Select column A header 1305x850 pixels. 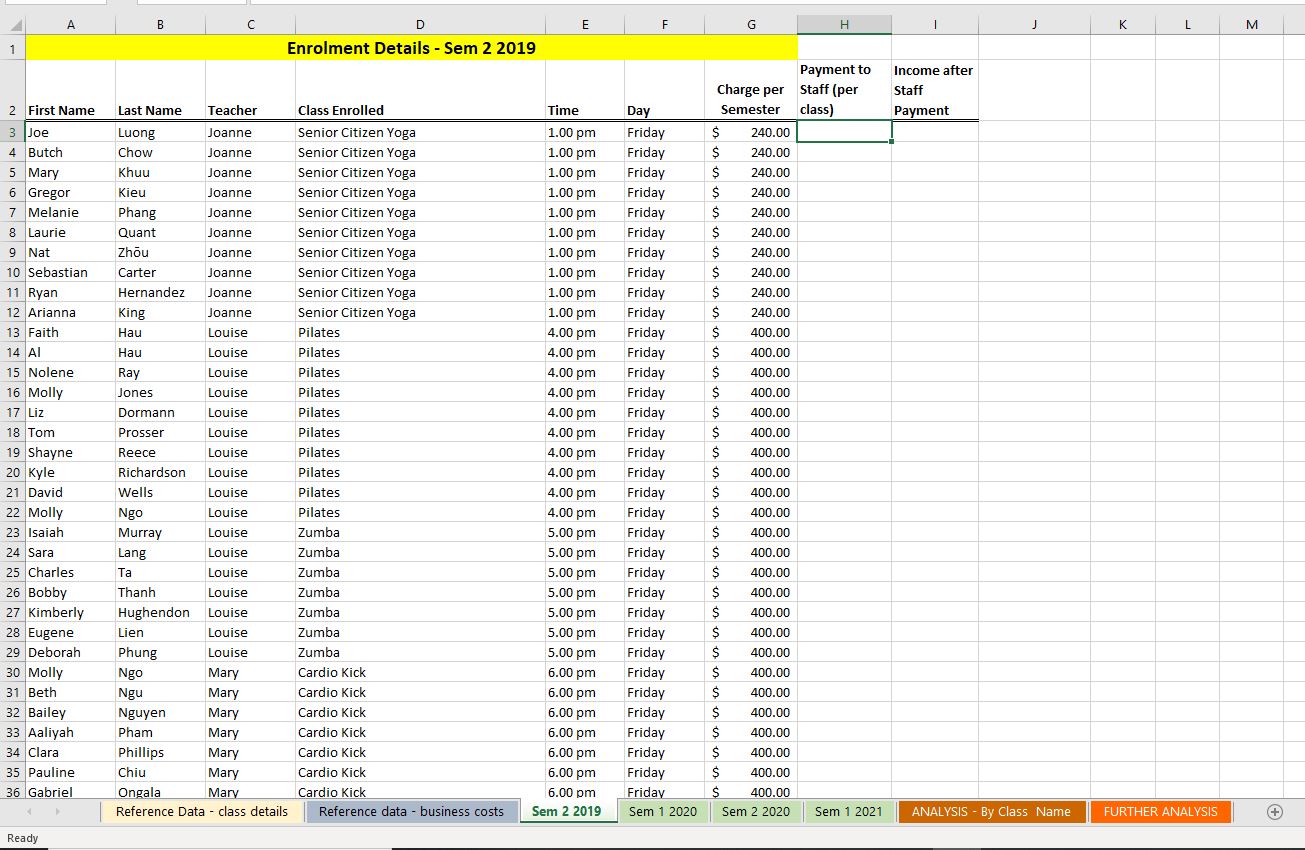(70, 25)
